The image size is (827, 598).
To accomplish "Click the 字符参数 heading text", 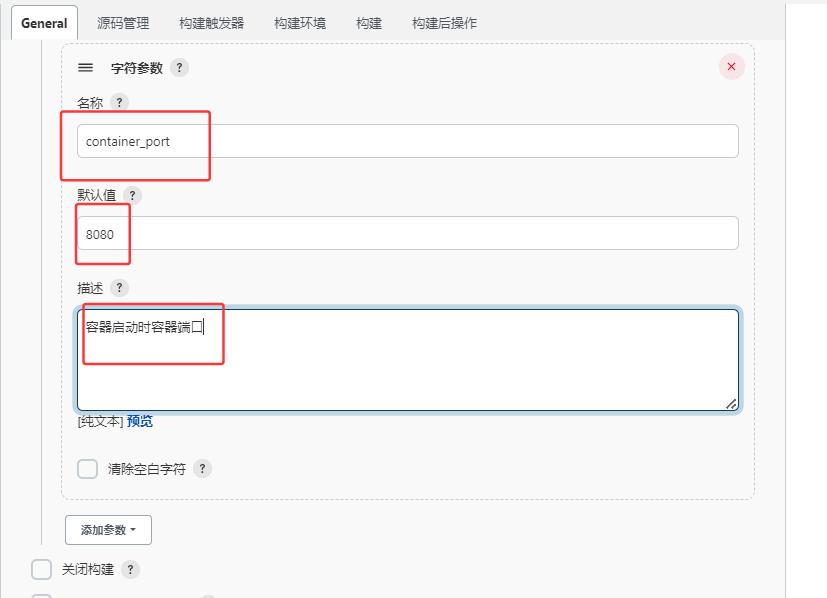I will (x=137, y=68).
